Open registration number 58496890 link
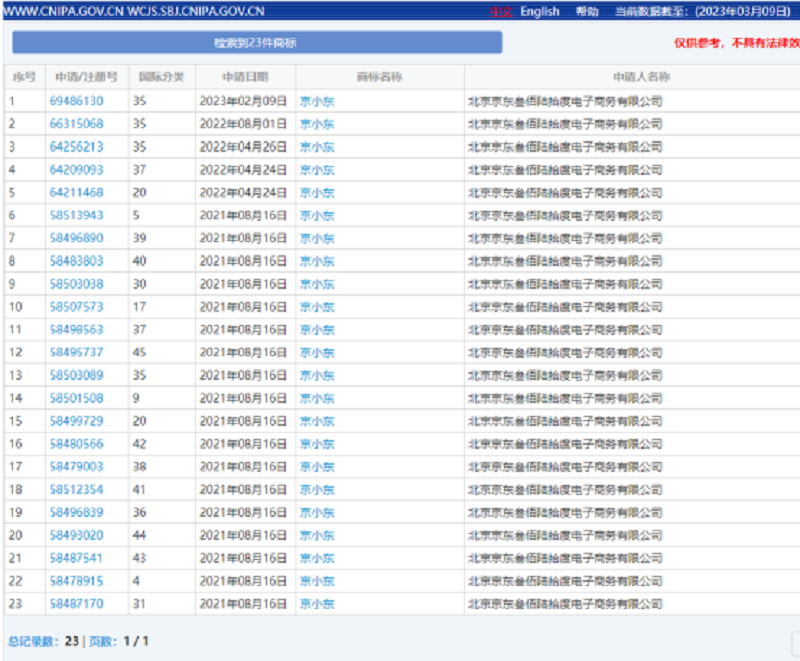This screenshot has width=800, height=661. [x=77, y=238]
